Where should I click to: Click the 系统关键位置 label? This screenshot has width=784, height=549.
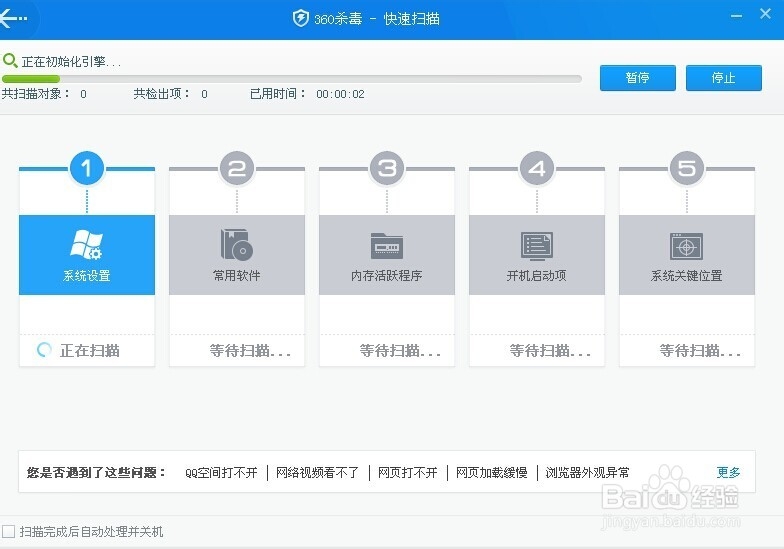[686, 276]
